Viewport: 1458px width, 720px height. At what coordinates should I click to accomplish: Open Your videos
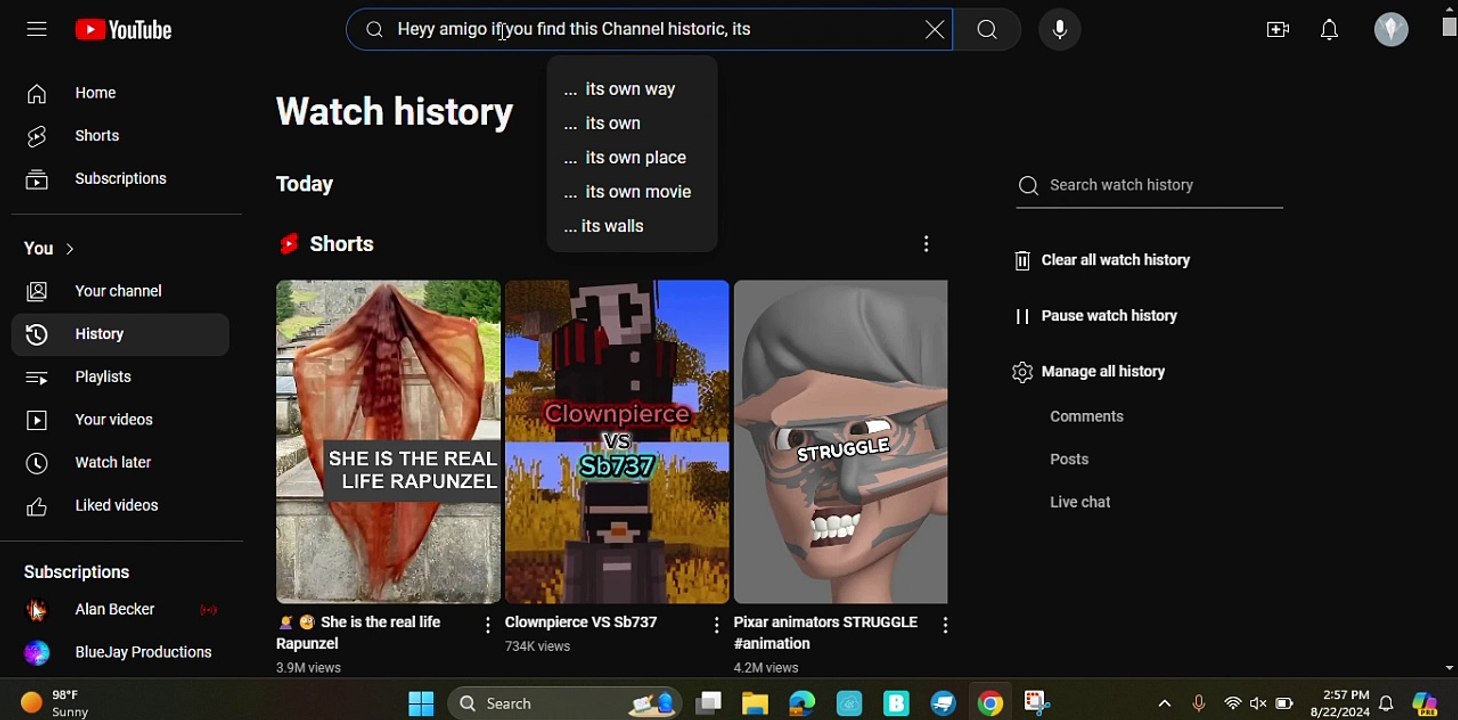coord(120,420)
